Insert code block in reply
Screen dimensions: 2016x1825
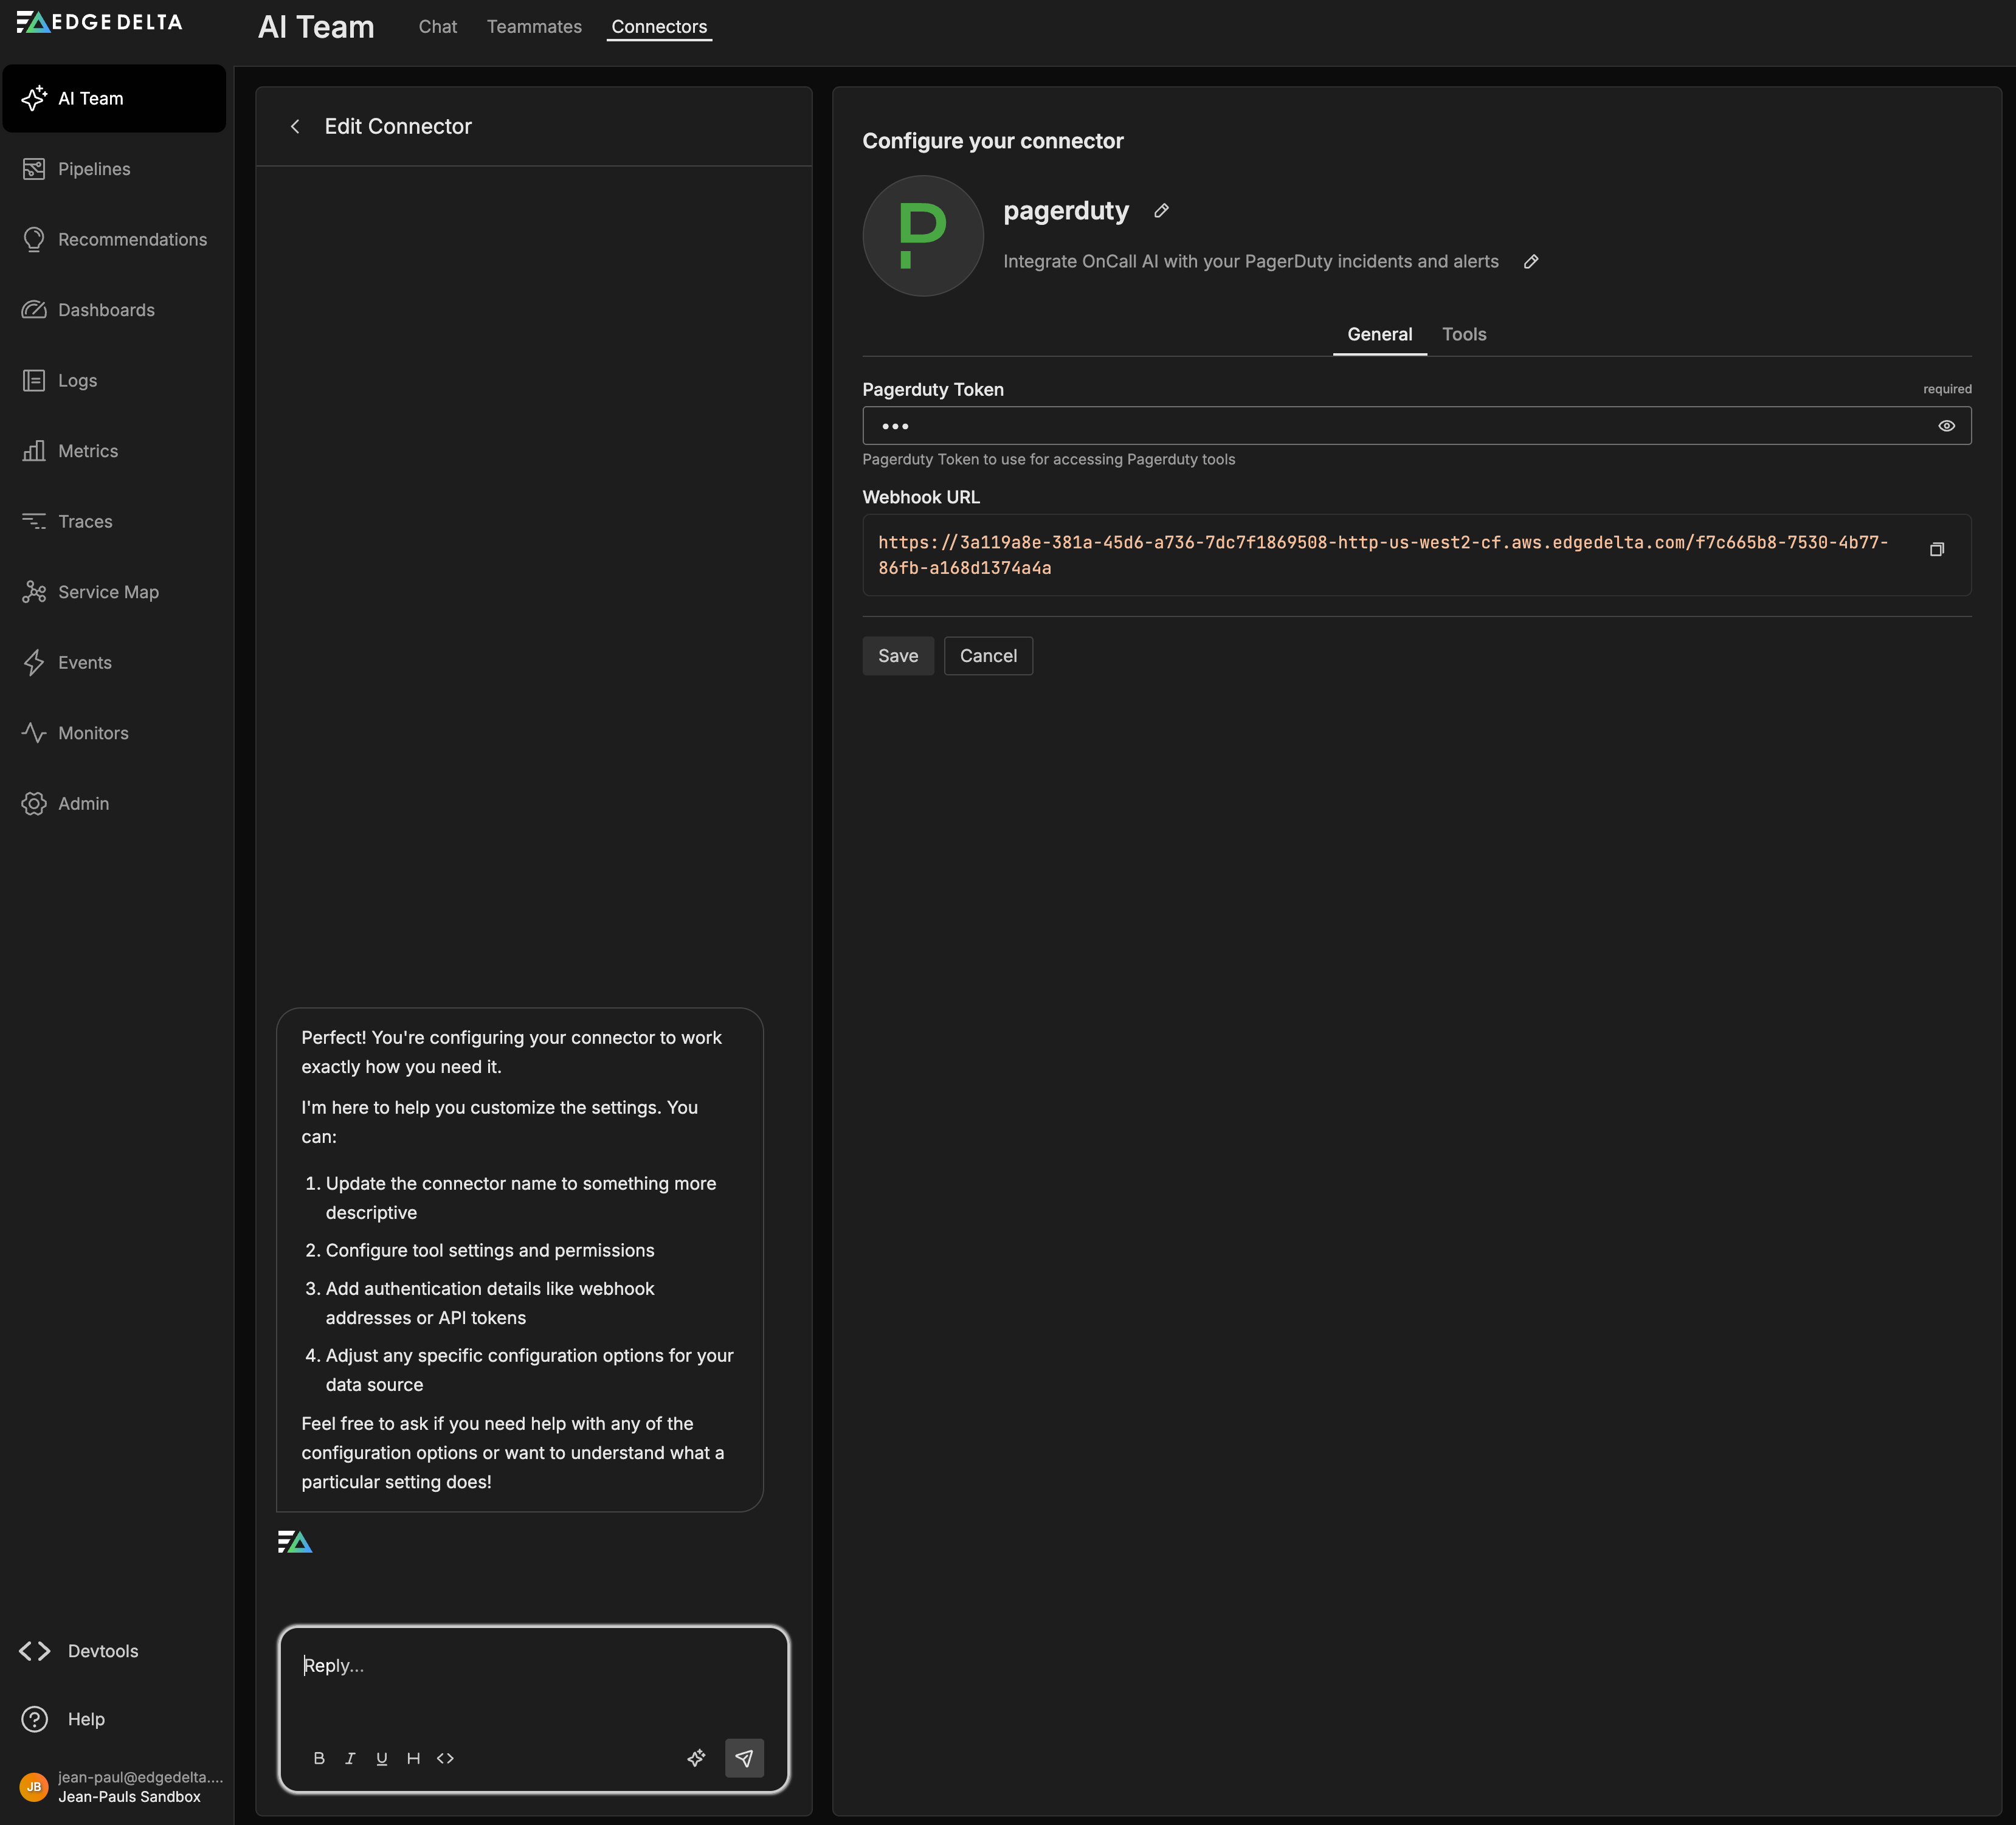coord(445,1758)
